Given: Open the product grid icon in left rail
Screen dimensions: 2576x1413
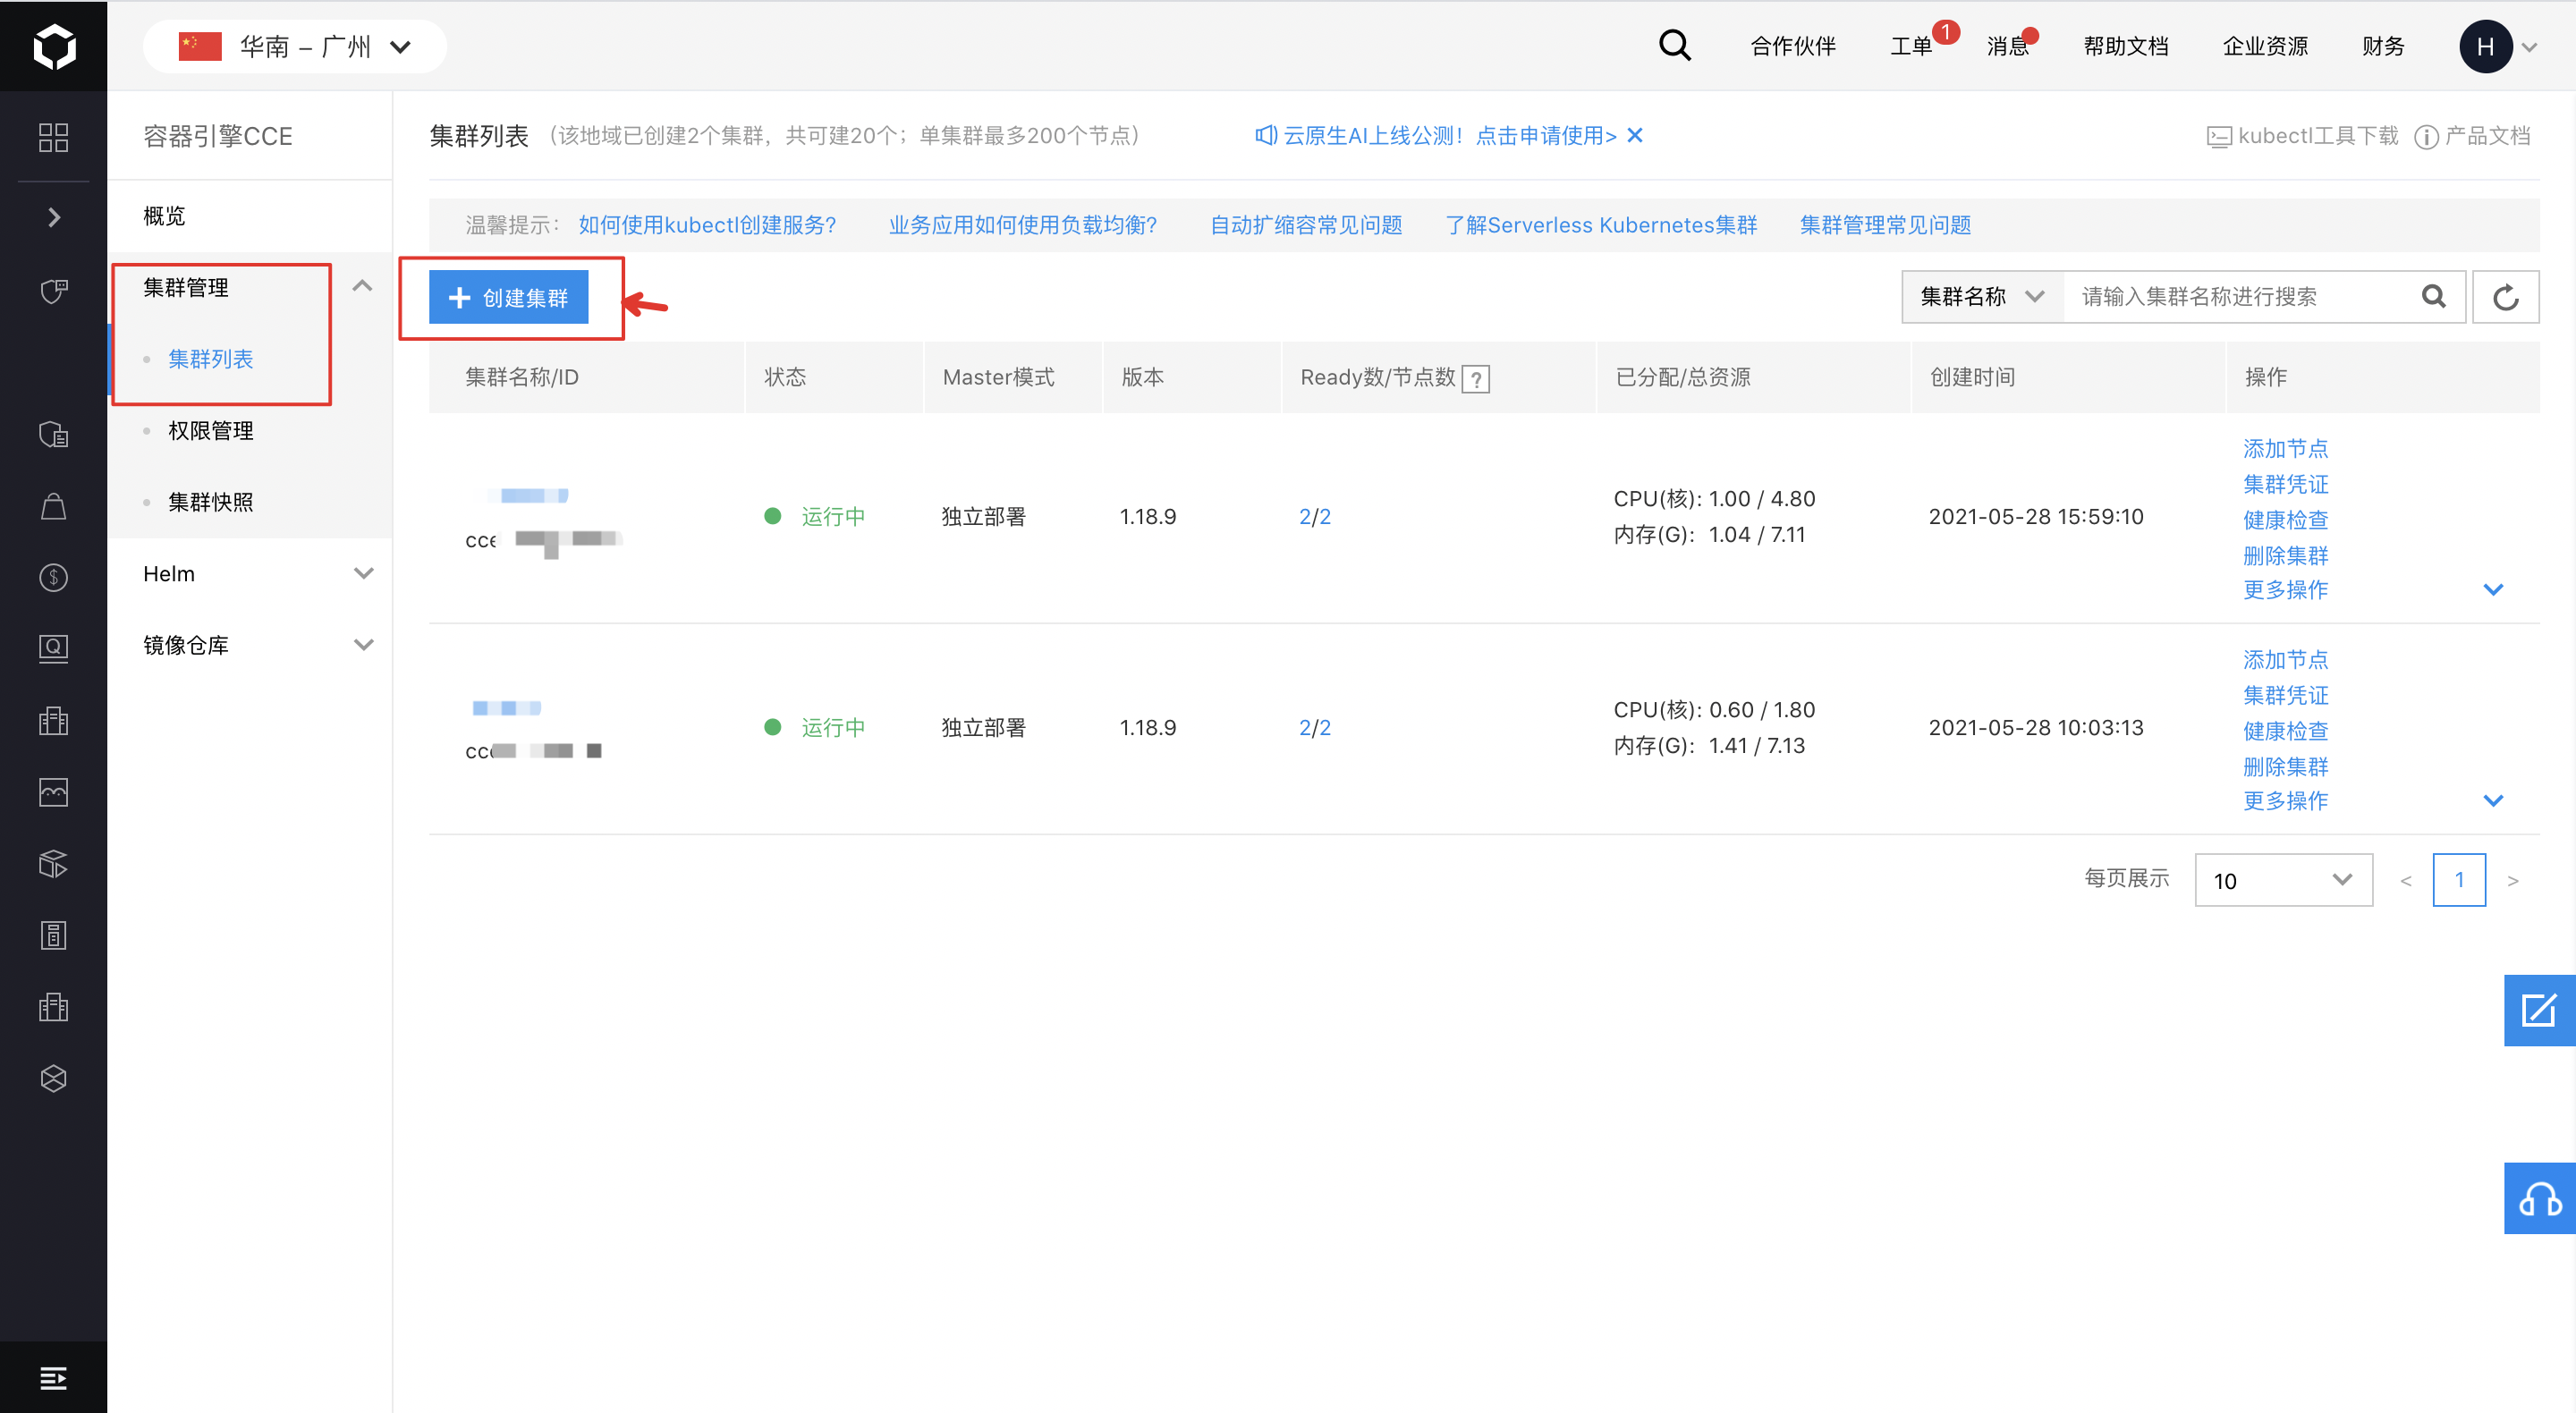Looking at the screenshot, I should pos(53,137).
